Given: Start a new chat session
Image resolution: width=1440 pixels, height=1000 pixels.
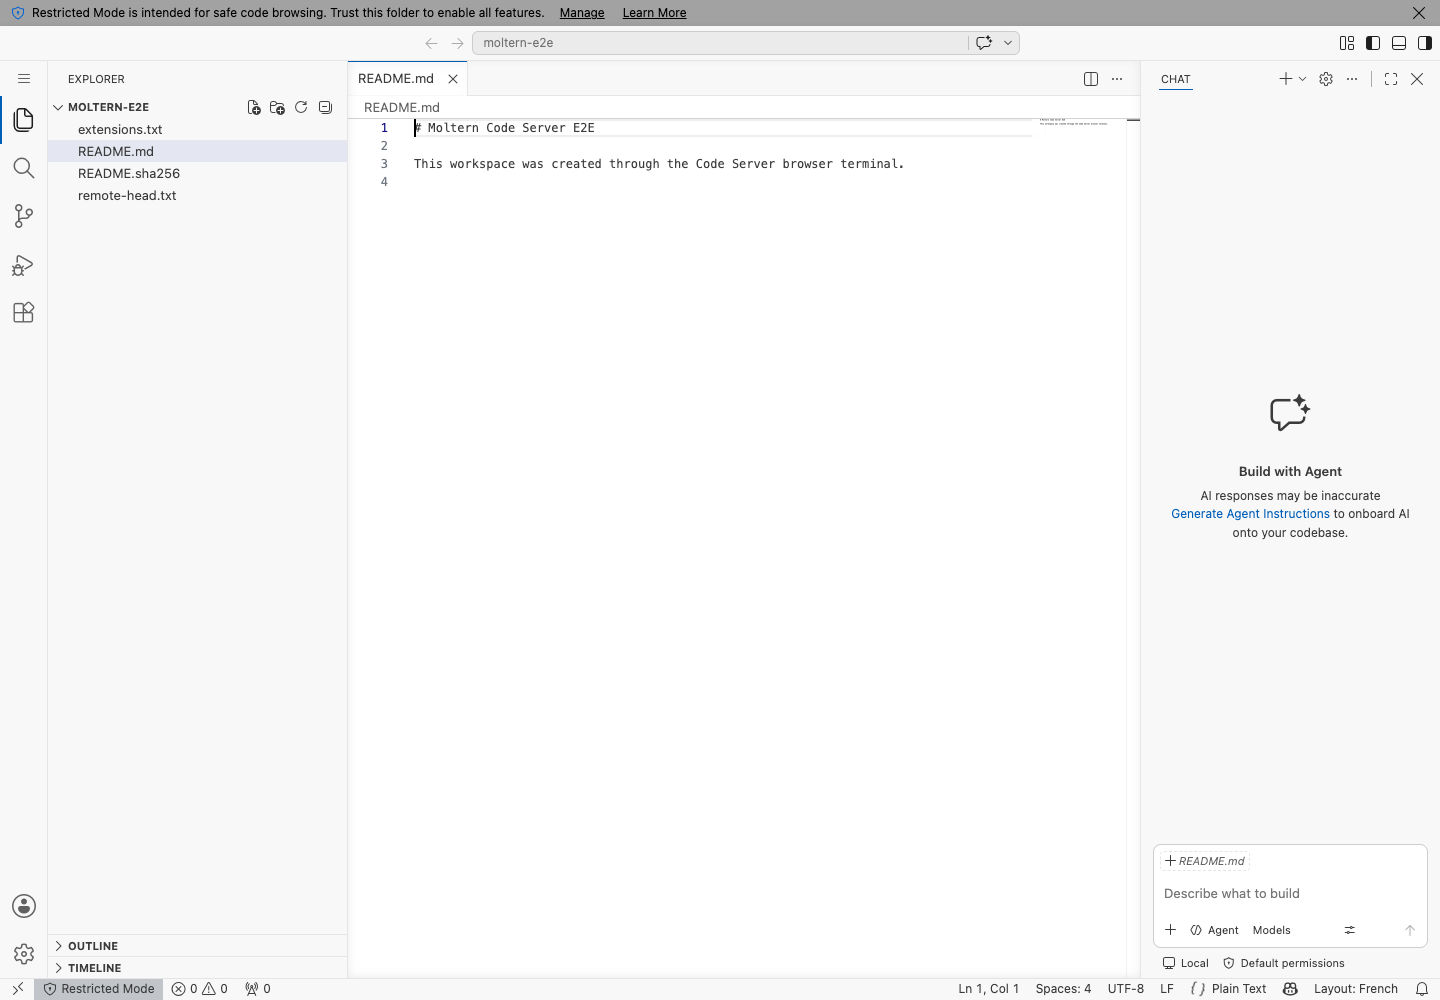Looking at the screenshot, I should [1286, 79].
